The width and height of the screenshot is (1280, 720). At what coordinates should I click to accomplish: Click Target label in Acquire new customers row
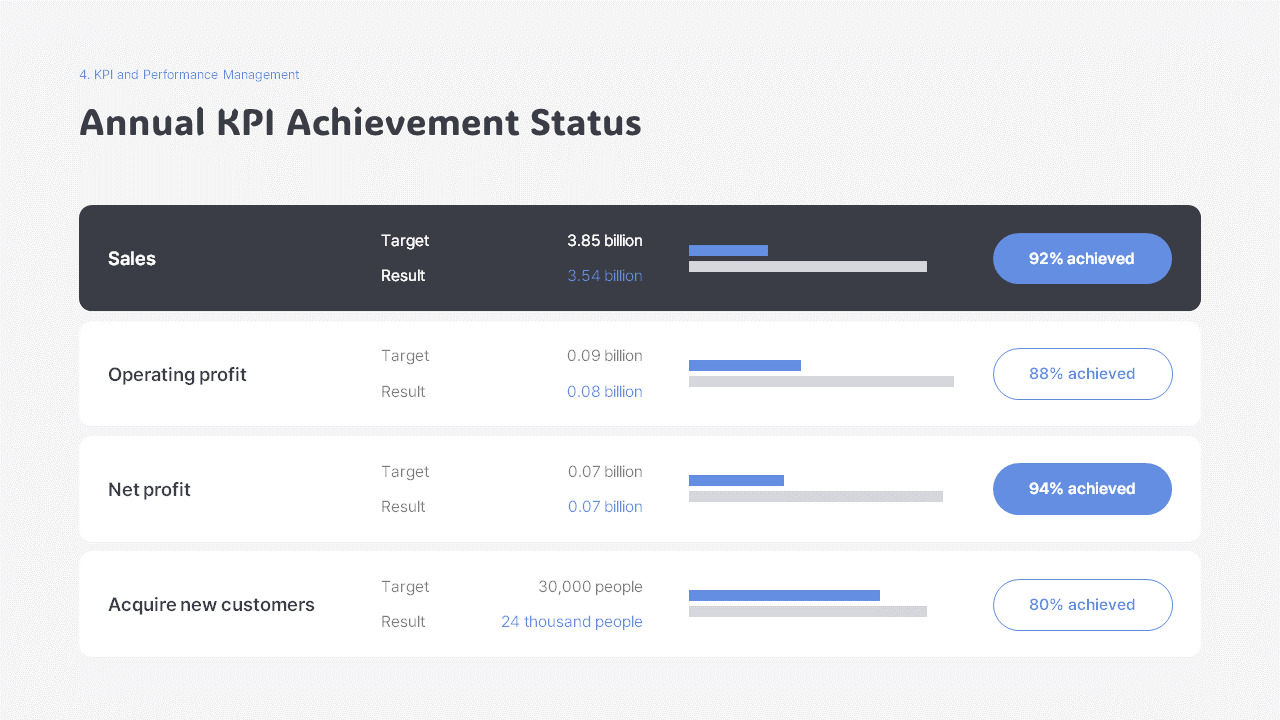[x=405, y=587]
